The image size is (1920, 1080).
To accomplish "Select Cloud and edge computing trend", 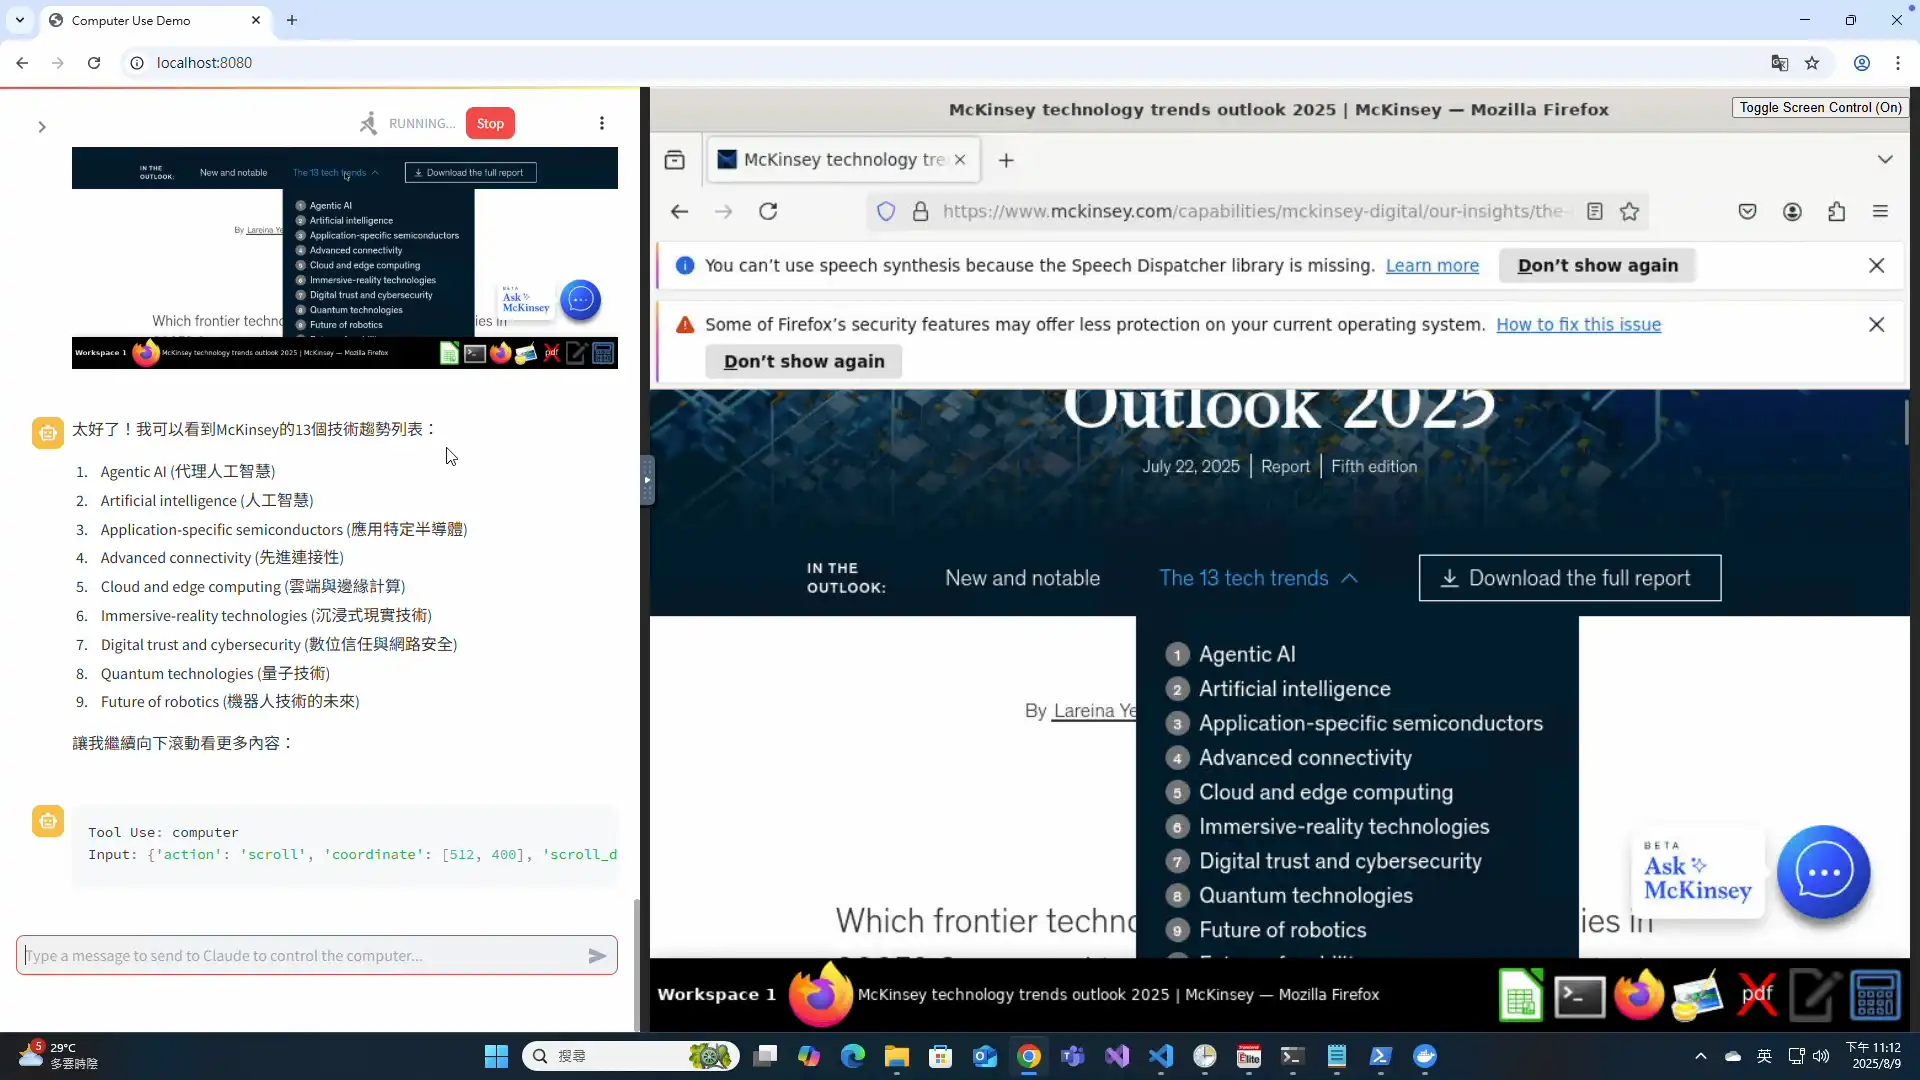I will [x=1325, y=792].
